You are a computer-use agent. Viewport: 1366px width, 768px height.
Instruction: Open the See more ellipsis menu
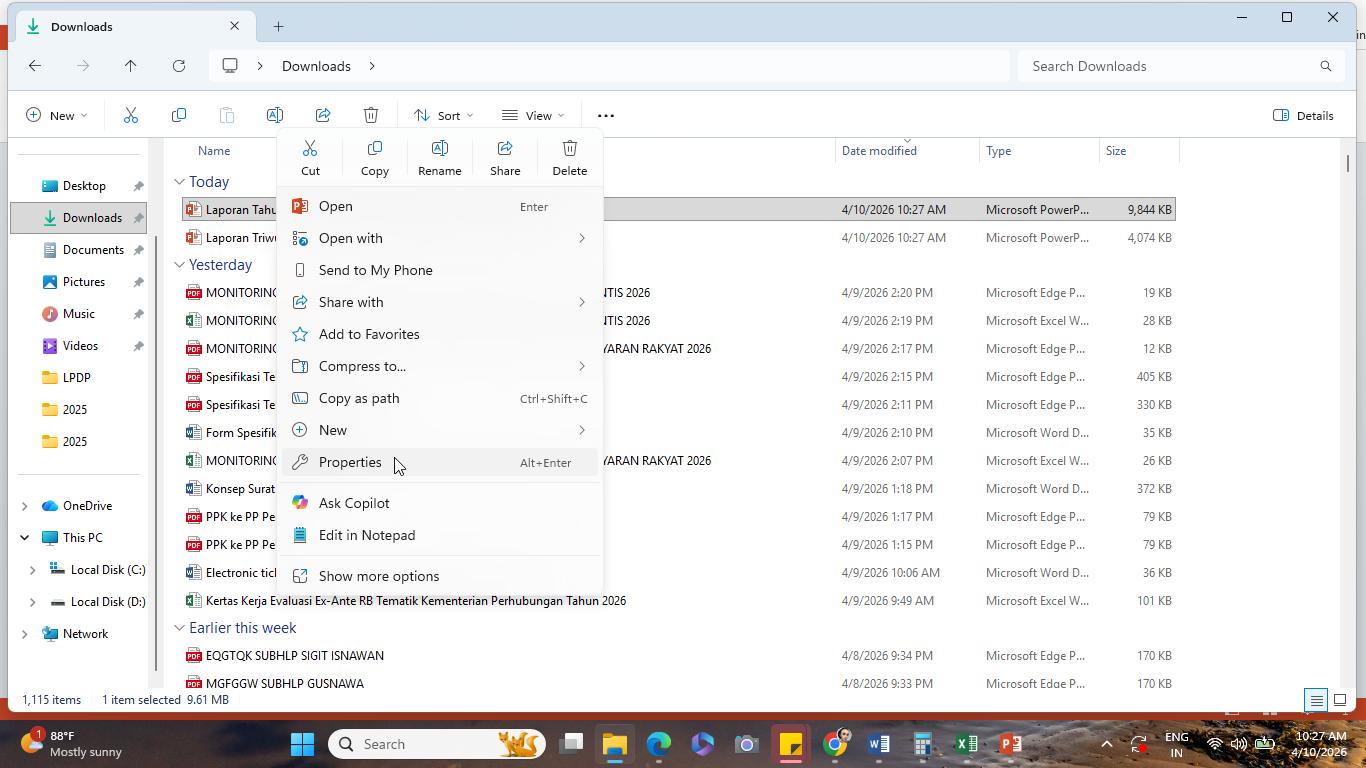[x=606, y=115]
